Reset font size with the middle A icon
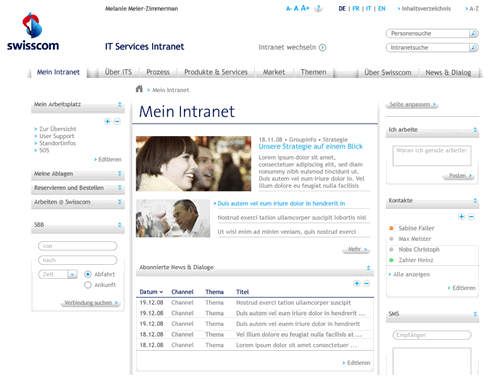 pyautogui.click(x=296, y=8)
